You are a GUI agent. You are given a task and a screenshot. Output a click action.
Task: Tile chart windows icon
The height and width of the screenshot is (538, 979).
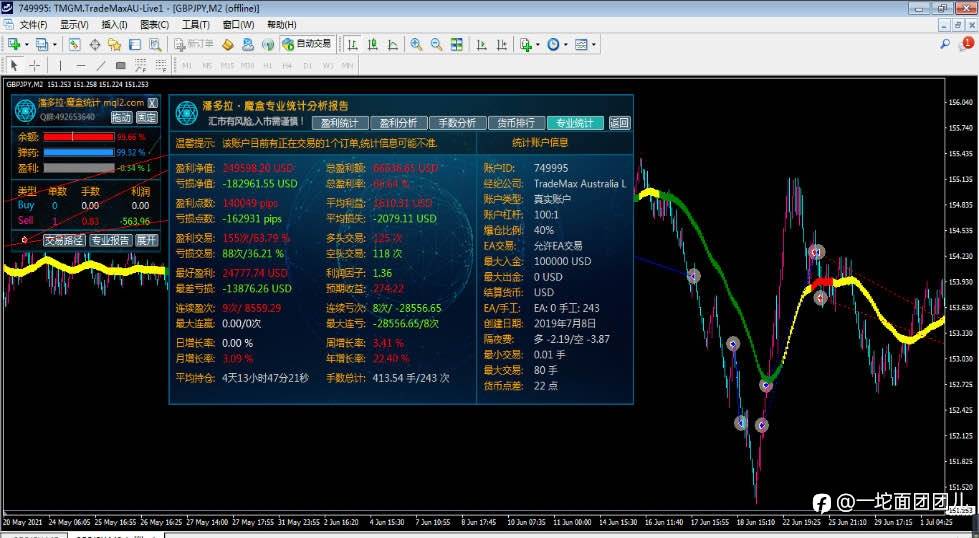[456, 44]
